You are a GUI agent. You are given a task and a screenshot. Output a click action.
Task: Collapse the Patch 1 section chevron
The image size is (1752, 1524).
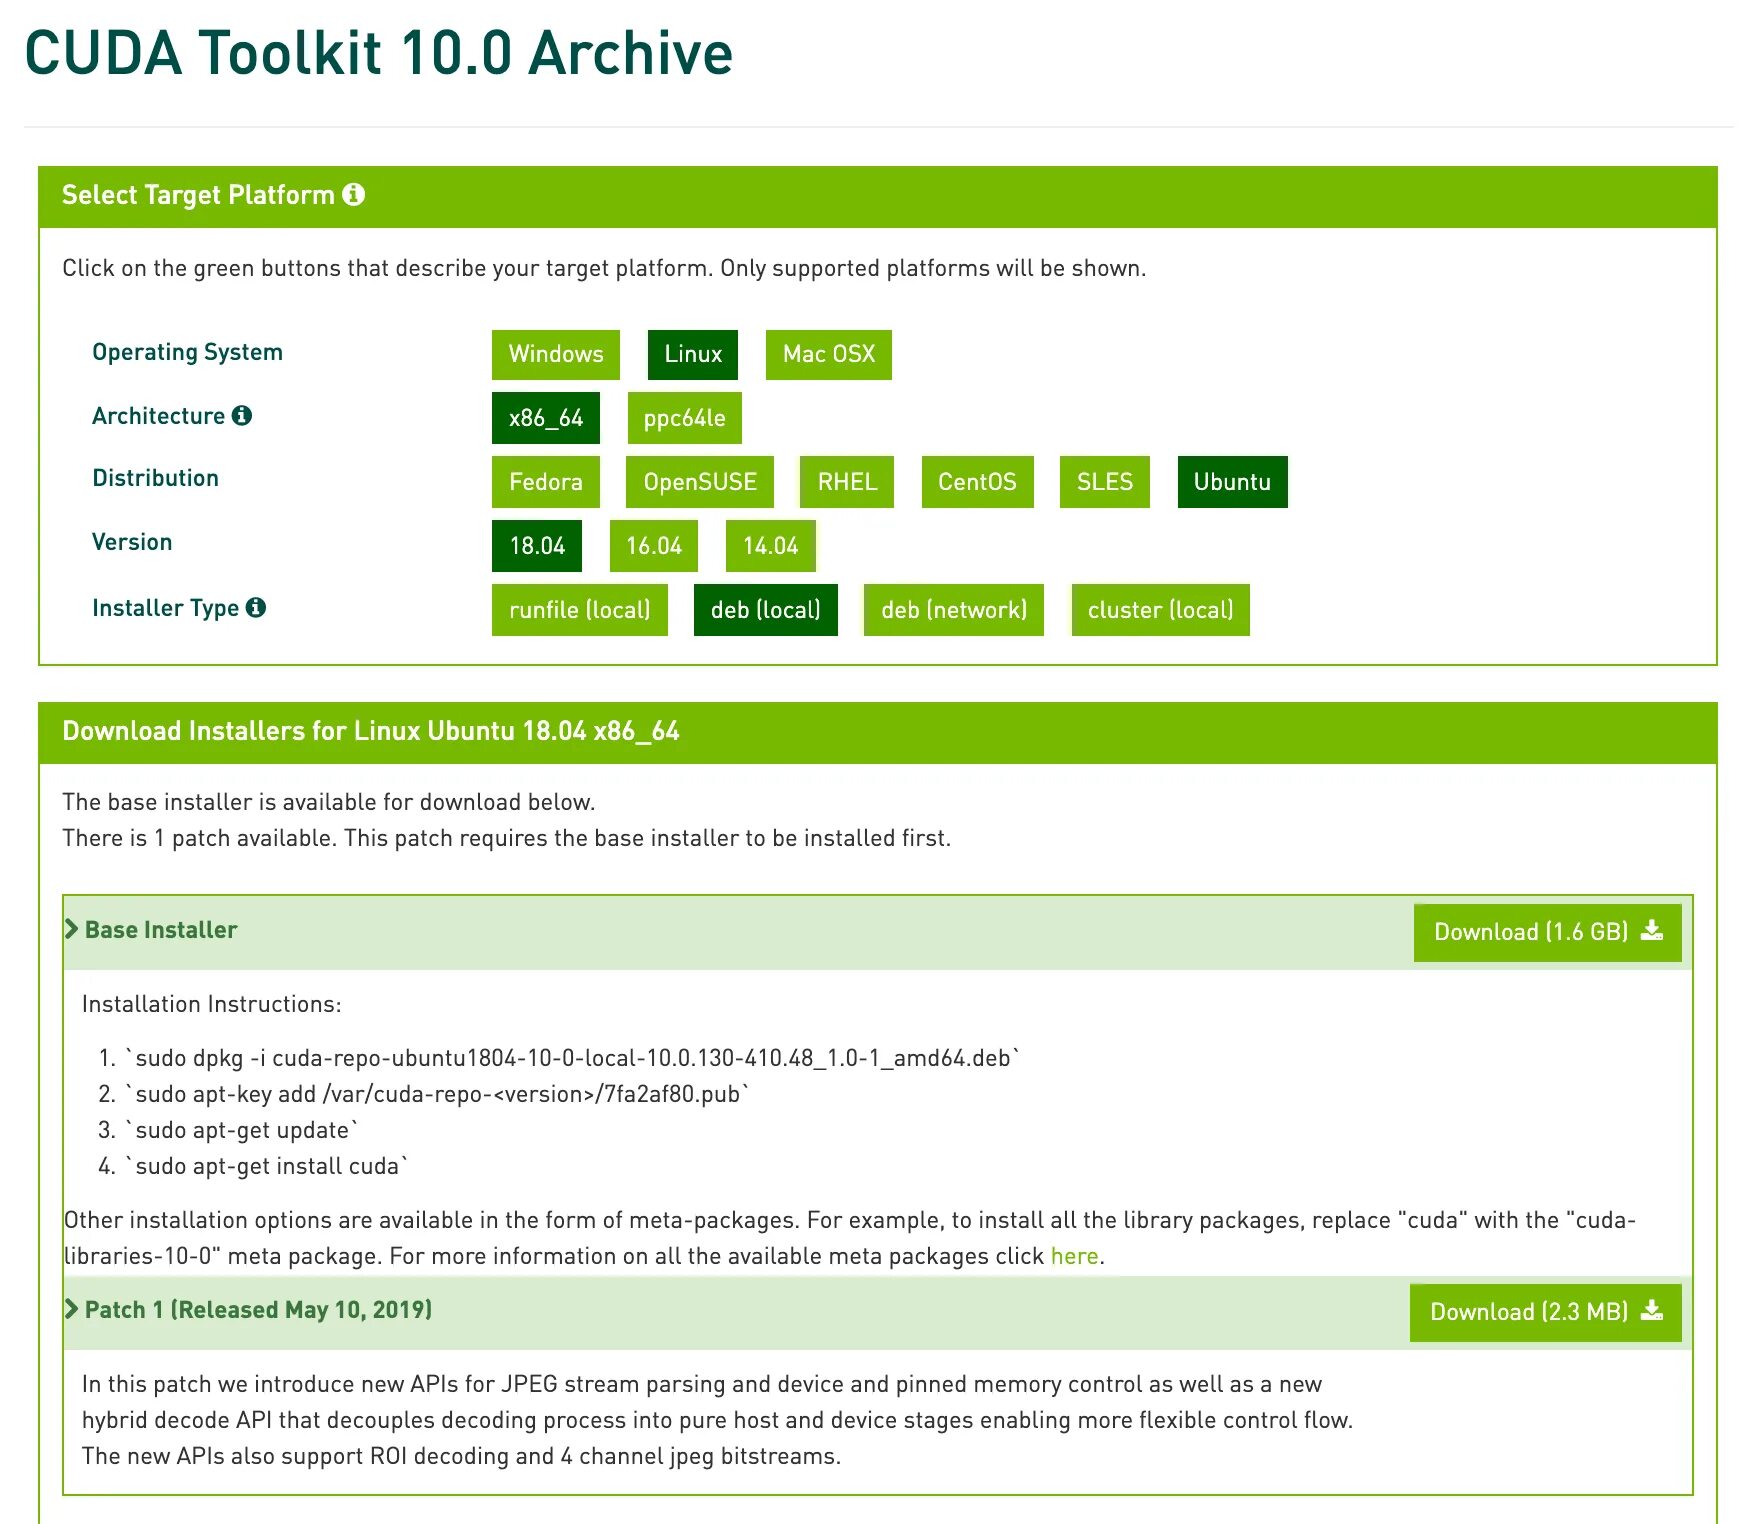71,1309
